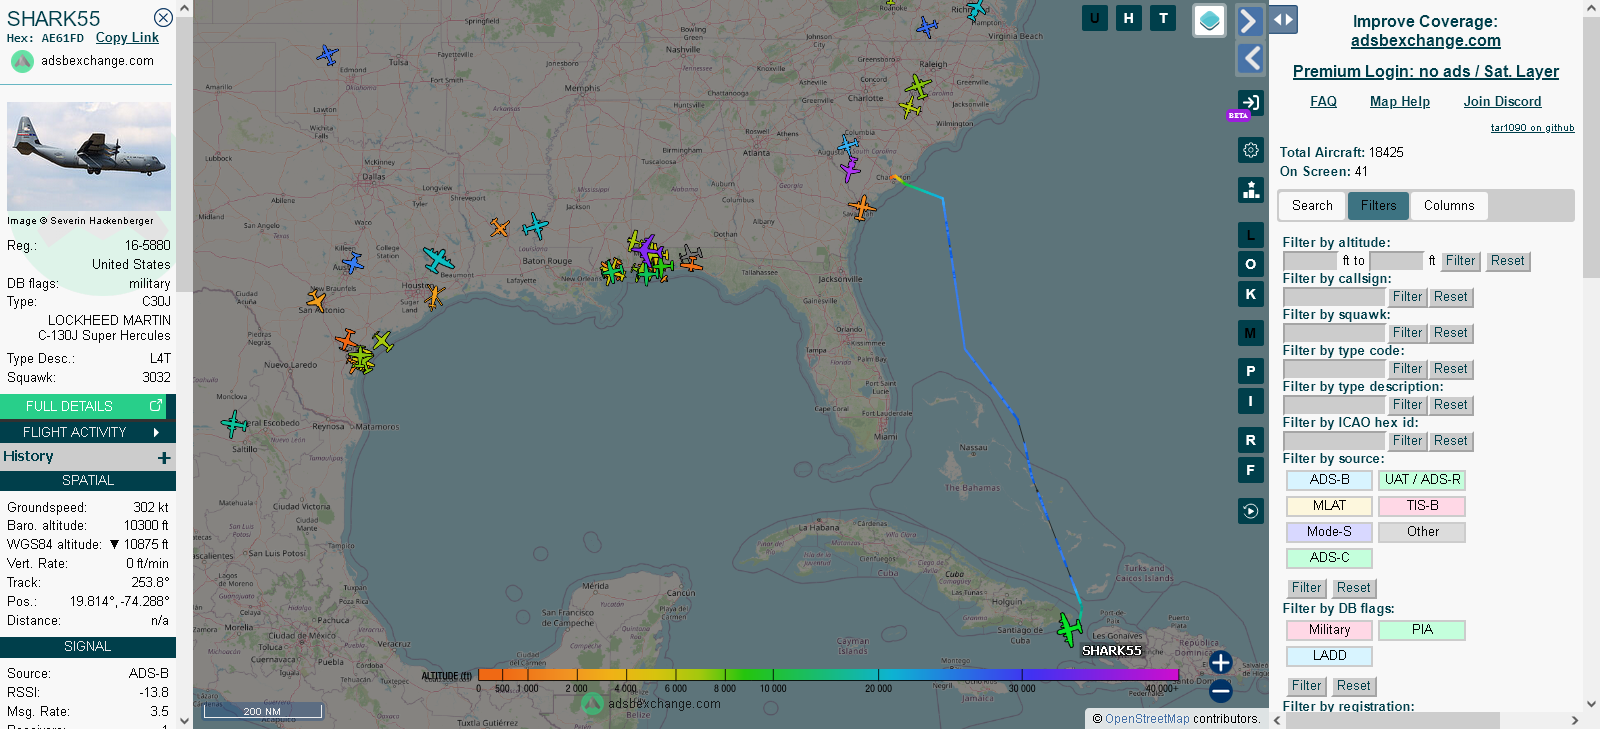
Task: Reset the DB flags filter
Action: pyautogui.click(x=1353, y=686)
